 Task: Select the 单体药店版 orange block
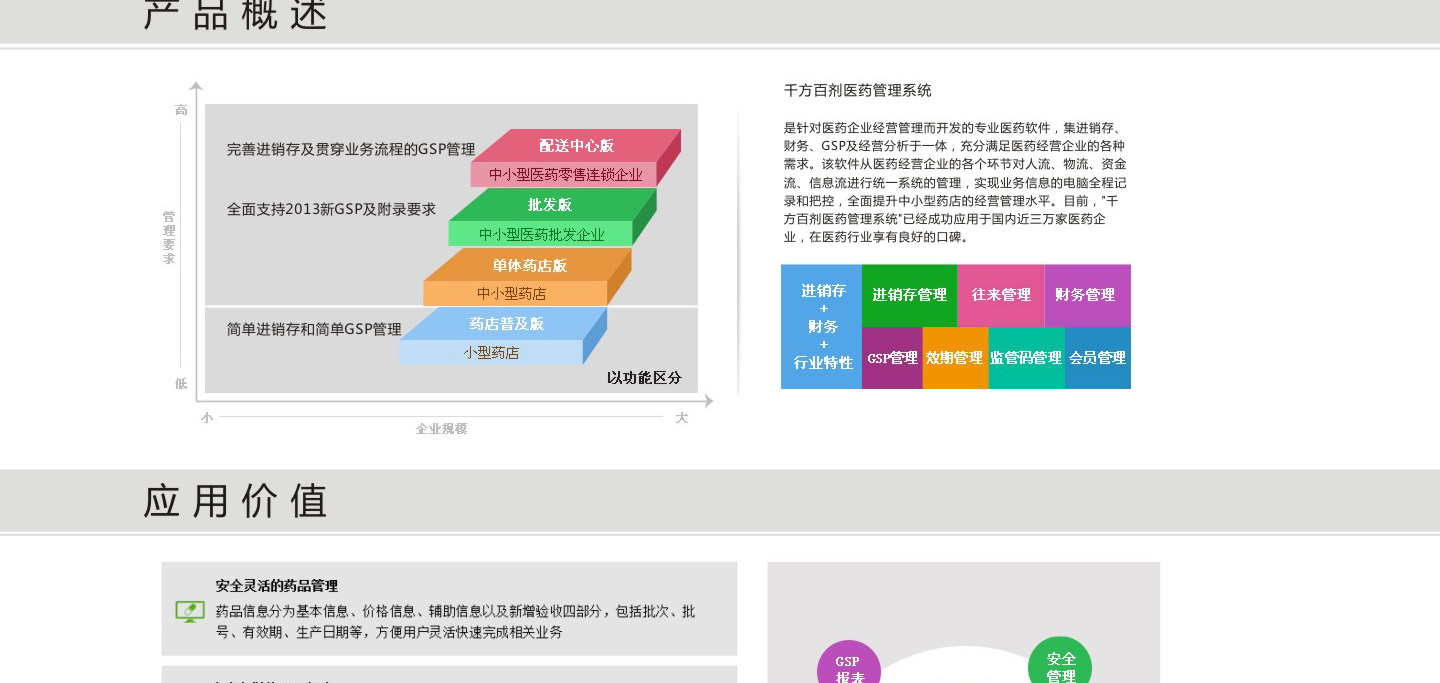coord(529,265)
